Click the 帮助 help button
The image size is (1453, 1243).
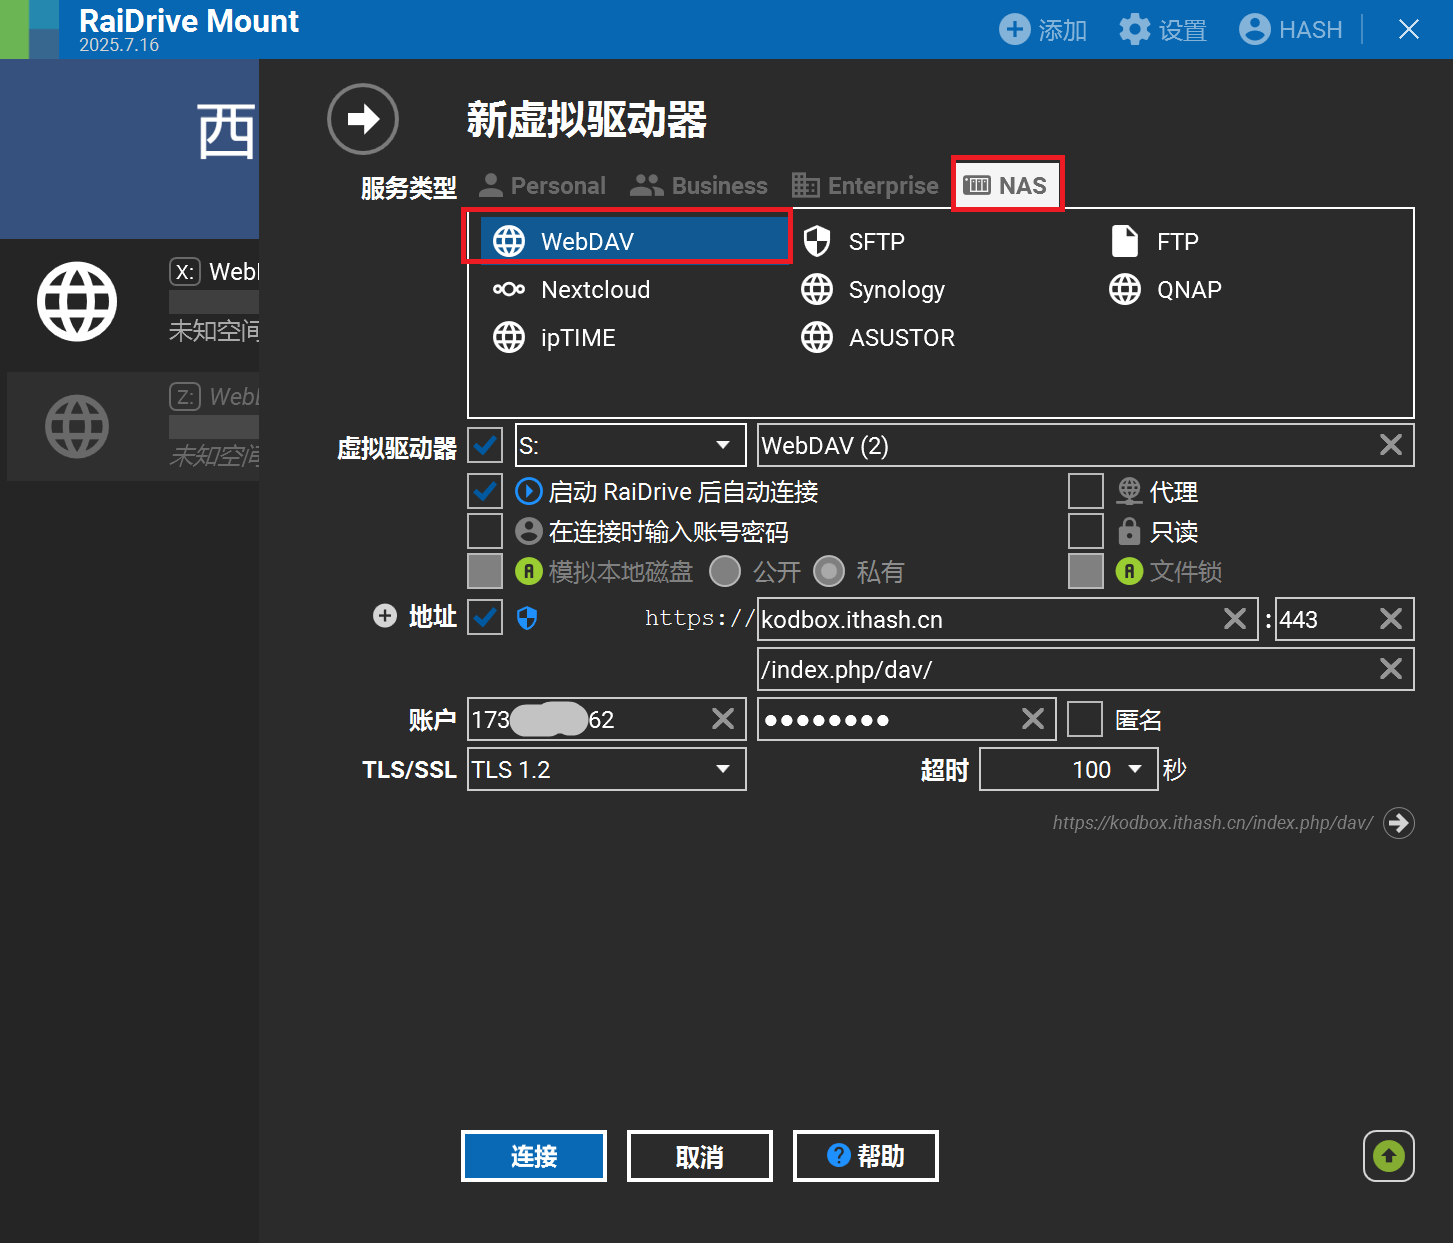tap(865, 1156)
